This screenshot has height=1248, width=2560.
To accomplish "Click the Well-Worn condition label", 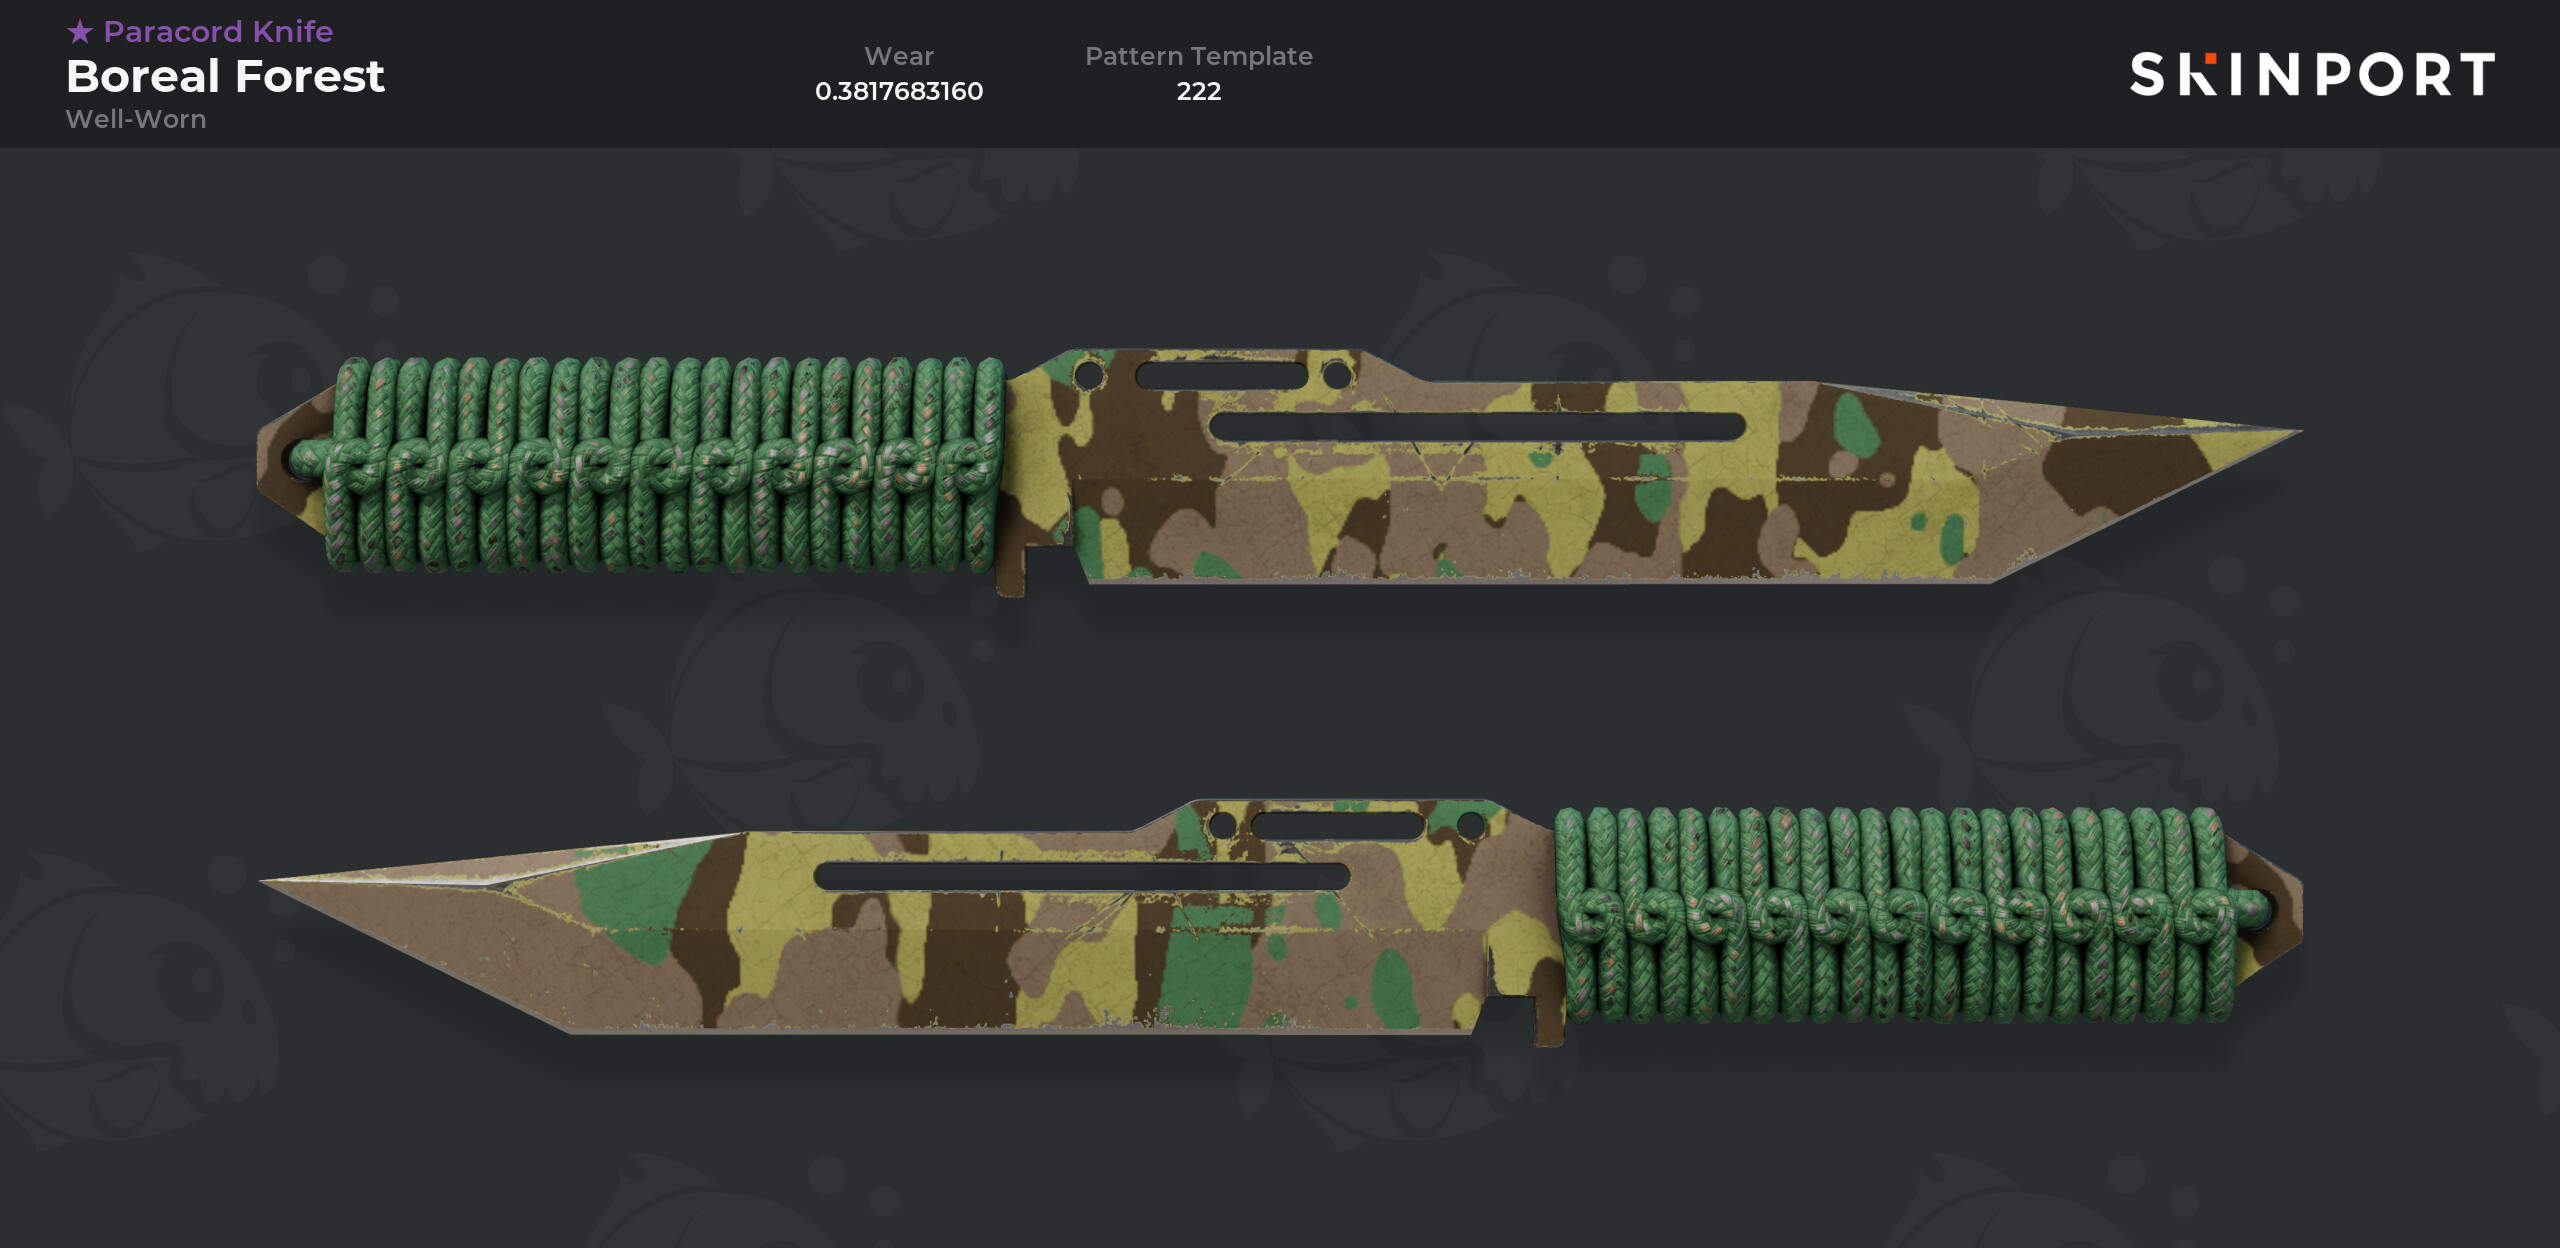I will point(136,119).
